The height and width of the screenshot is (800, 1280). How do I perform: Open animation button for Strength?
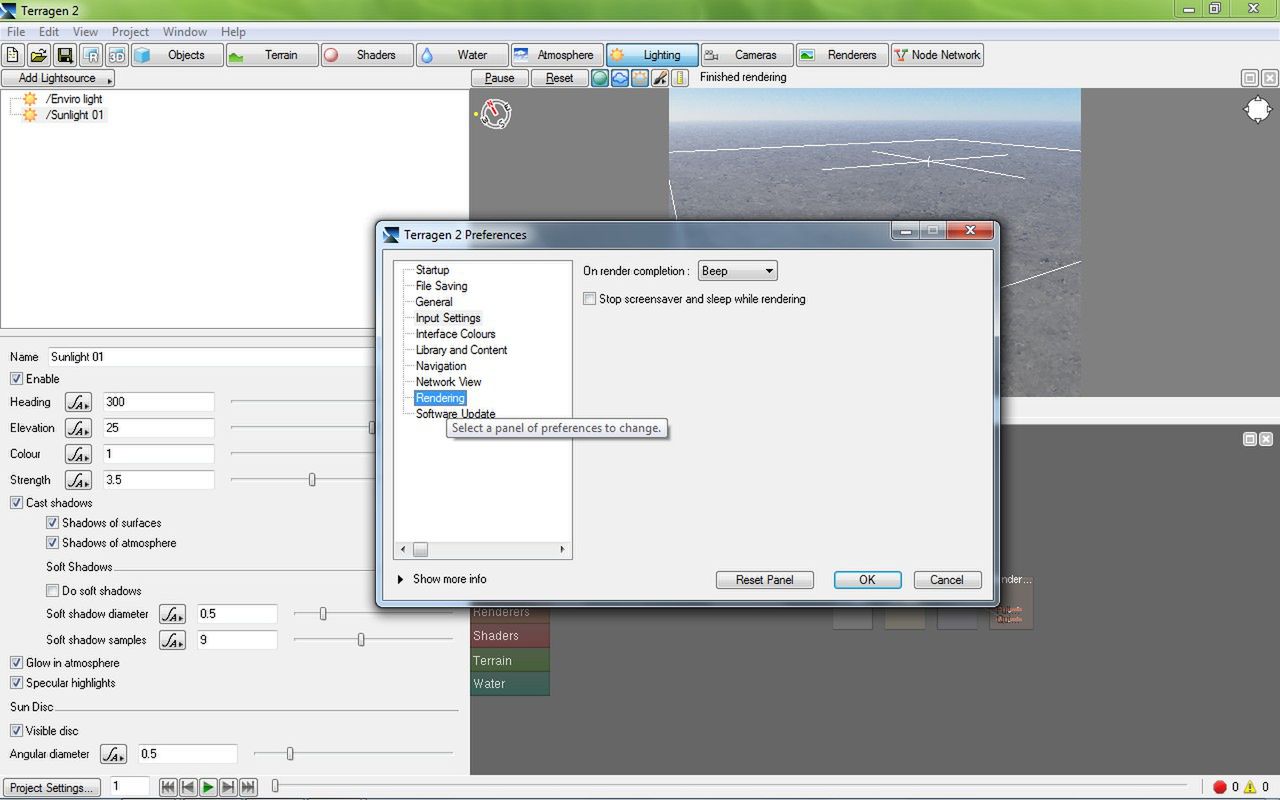(78, 480)
